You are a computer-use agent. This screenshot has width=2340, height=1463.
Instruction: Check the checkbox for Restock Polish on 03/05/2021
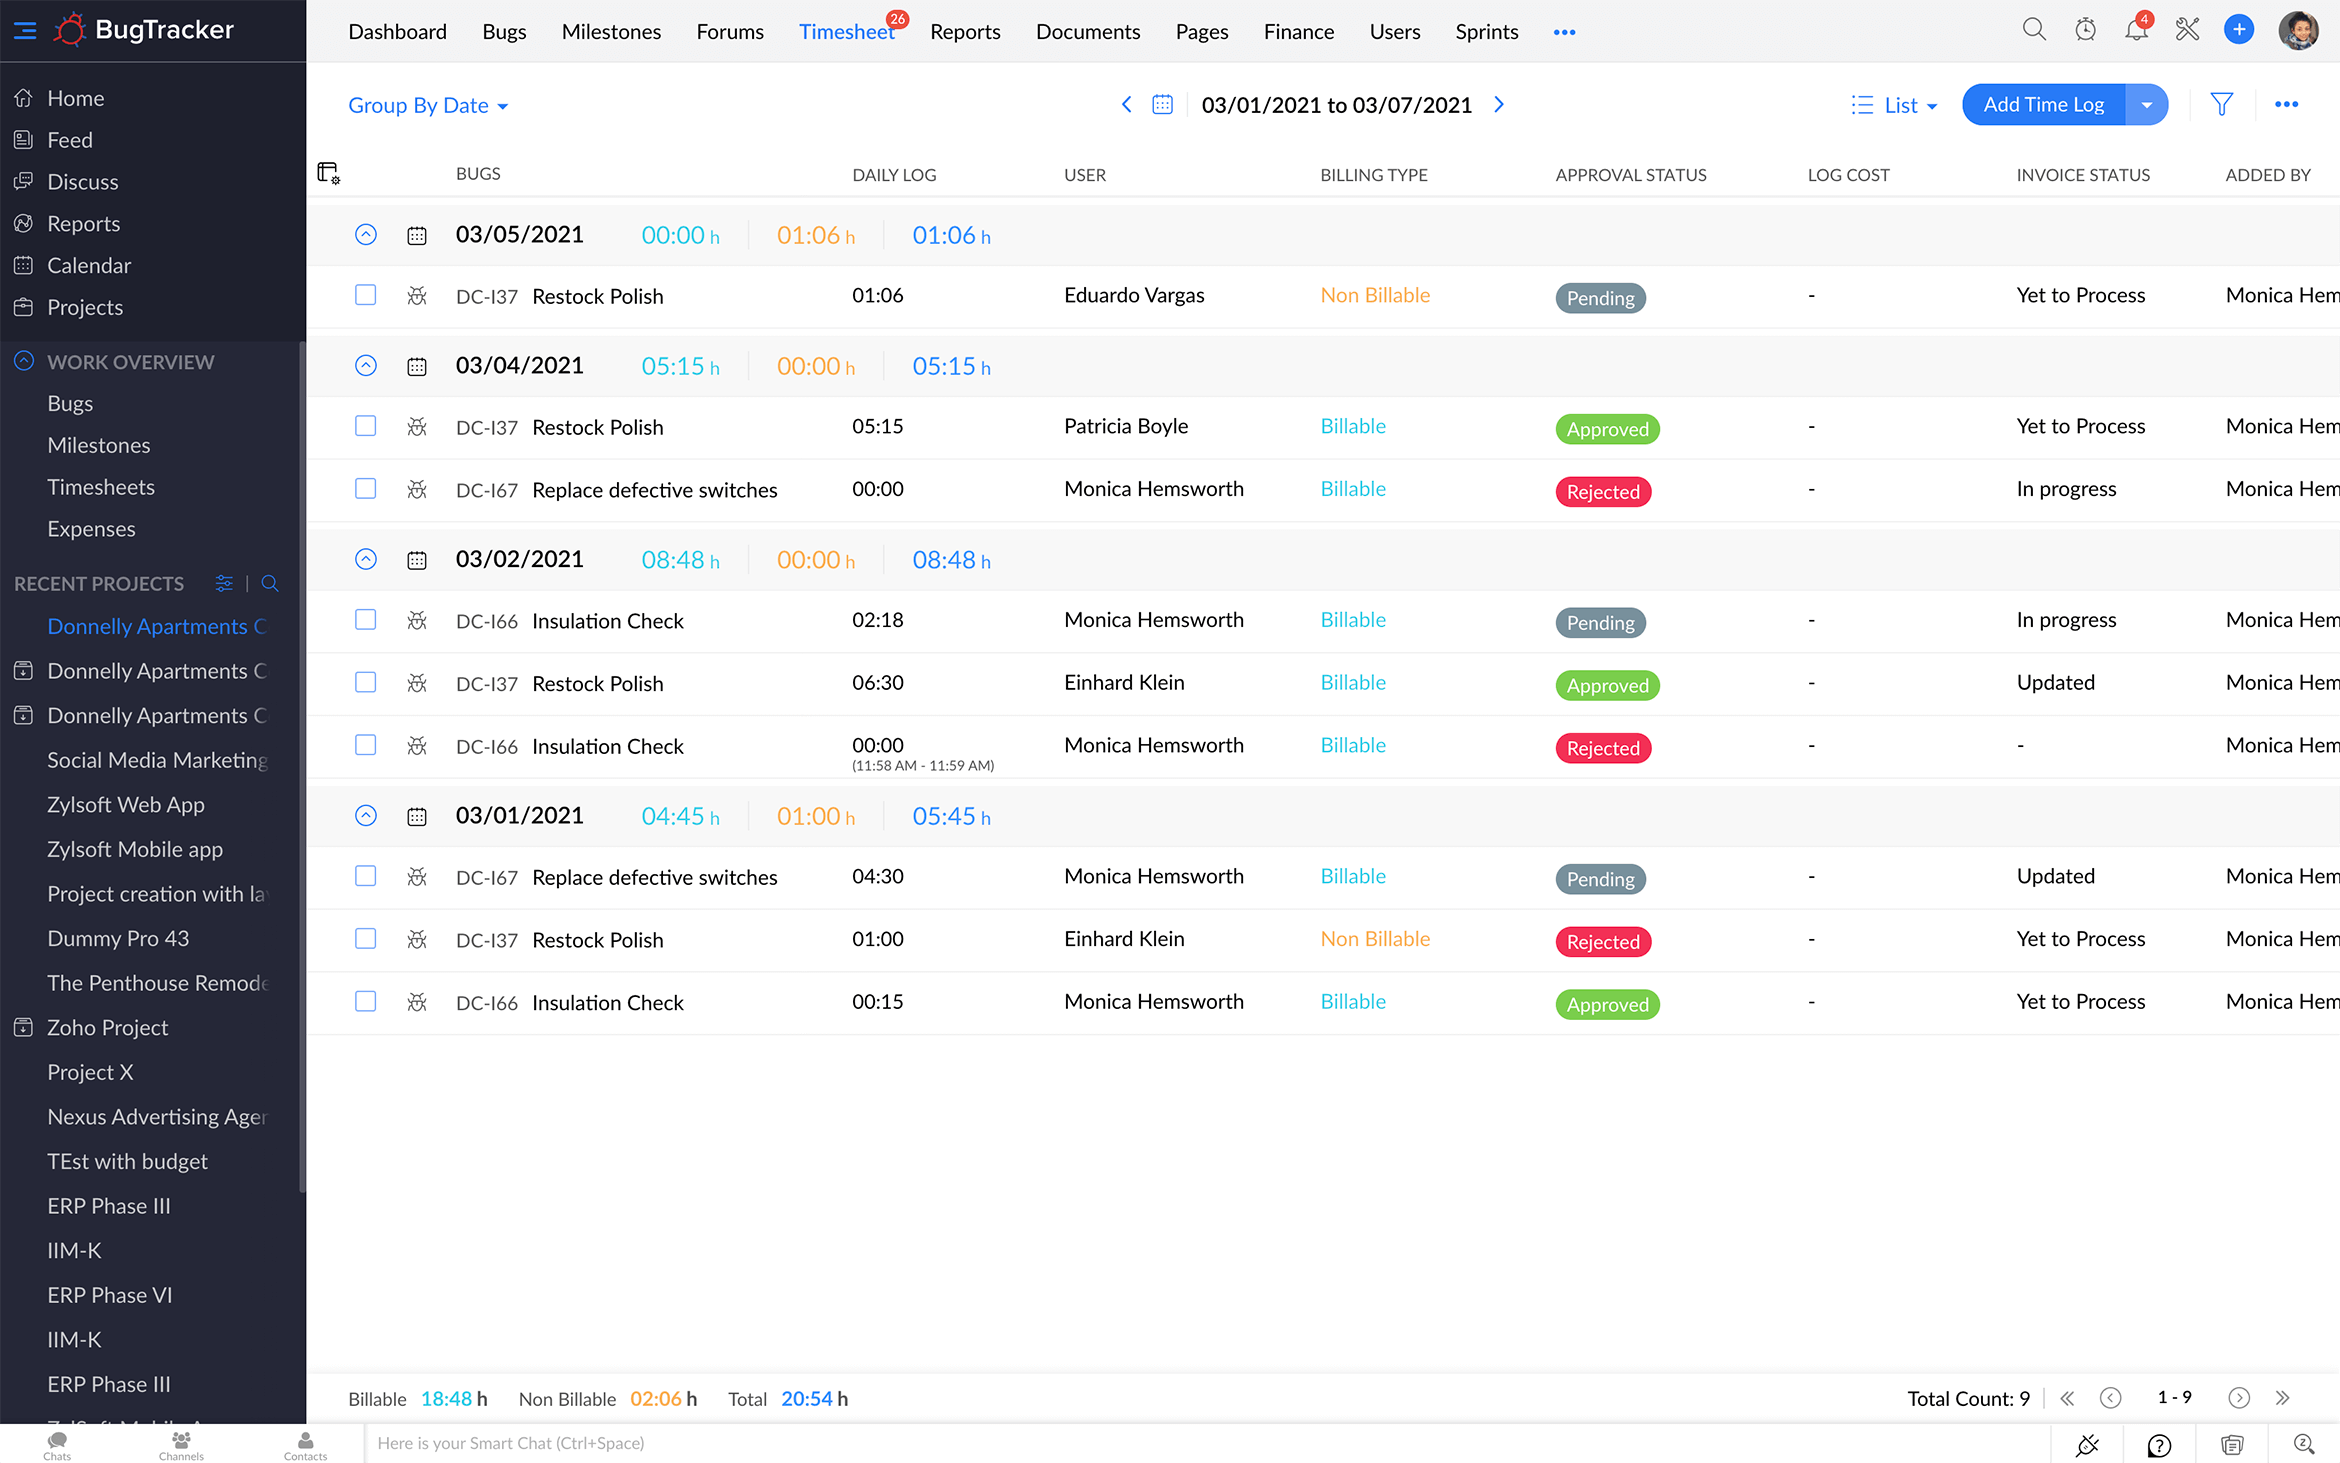tap(366, 295)
